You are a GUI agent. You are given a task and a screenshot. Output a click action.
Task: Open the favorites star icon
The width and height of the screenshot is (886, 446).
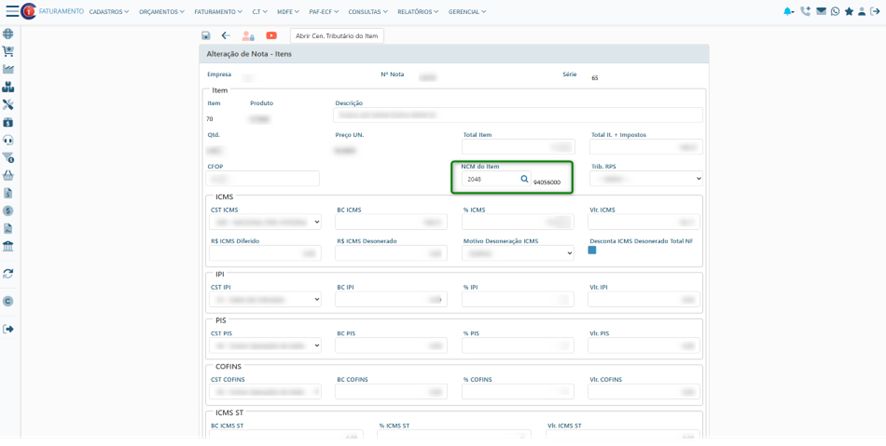[849, 11]
